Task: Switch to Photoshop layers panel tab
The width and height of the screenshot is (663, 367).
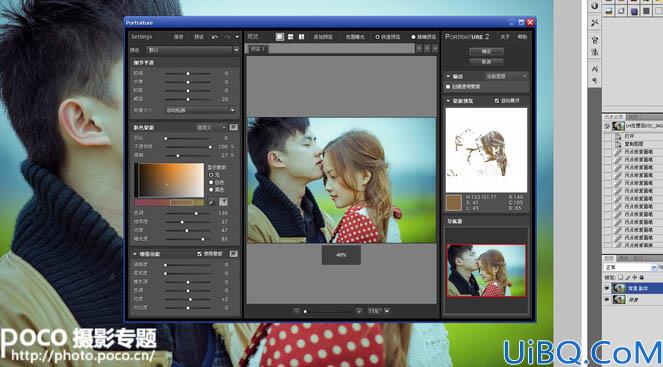Action: (609, 258)
